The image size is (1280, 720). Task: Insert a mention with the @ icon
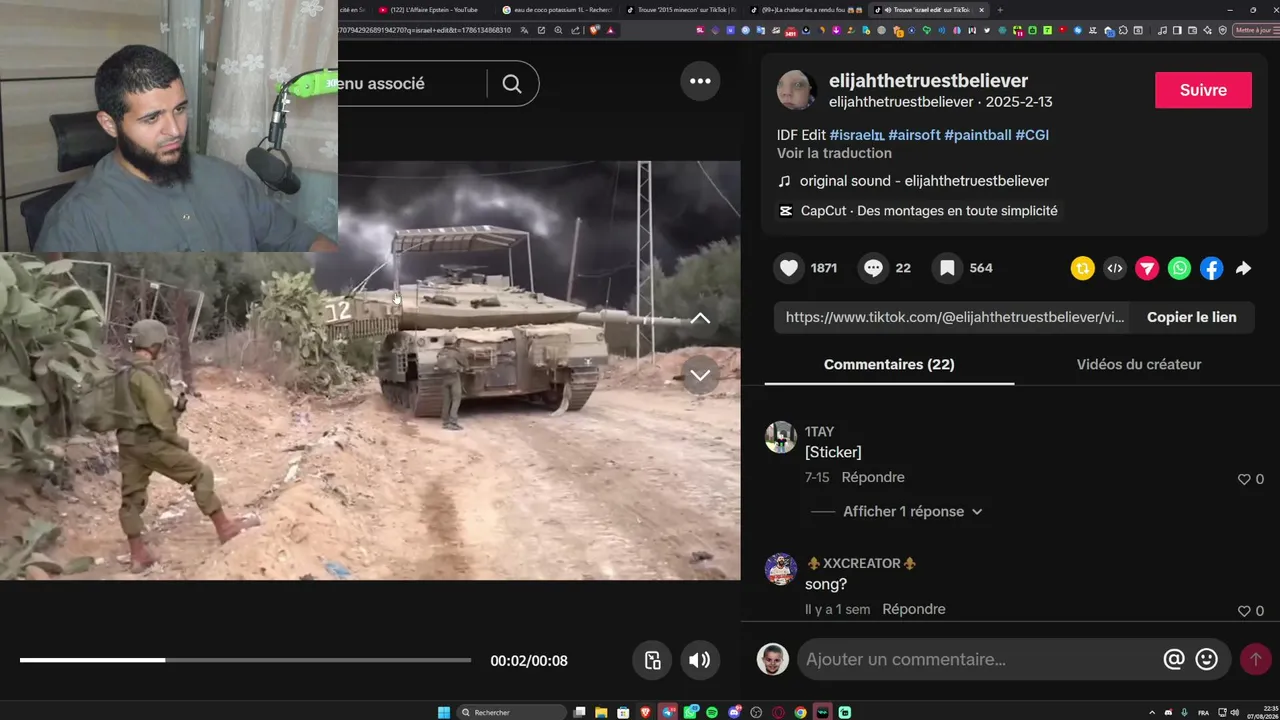[x=1174, y=659]
